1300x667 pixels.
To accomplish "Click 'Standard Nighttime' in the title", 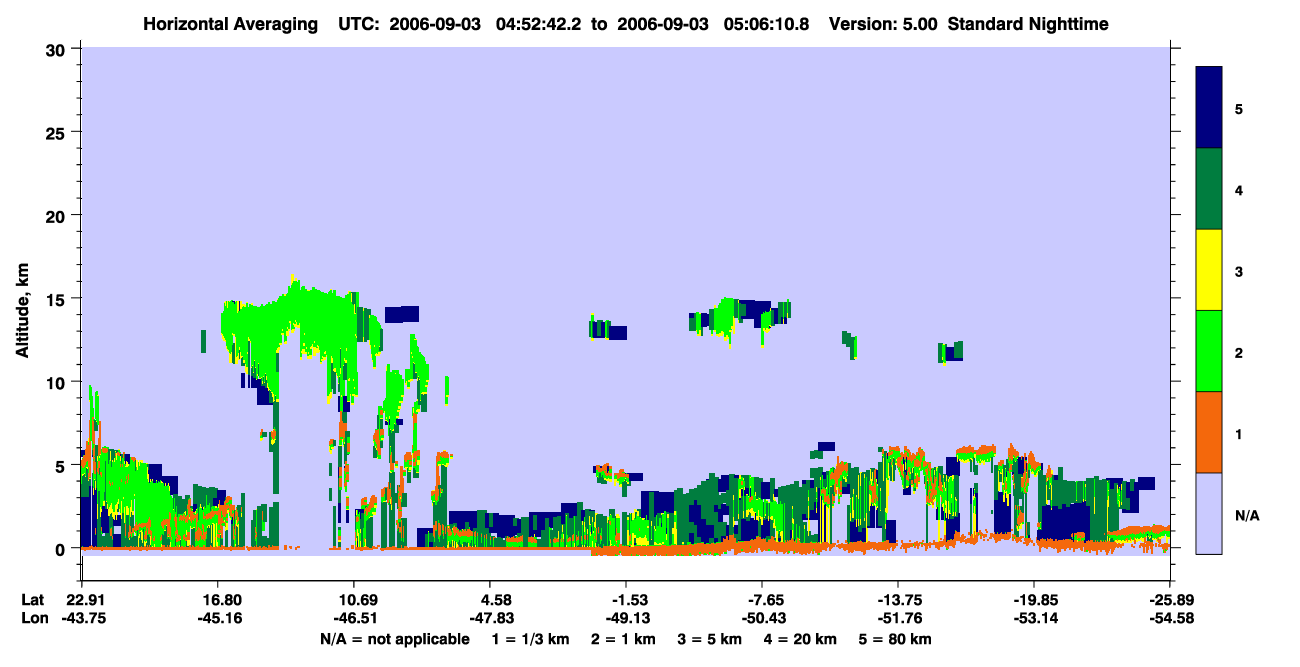I will tap(1028, 23).
